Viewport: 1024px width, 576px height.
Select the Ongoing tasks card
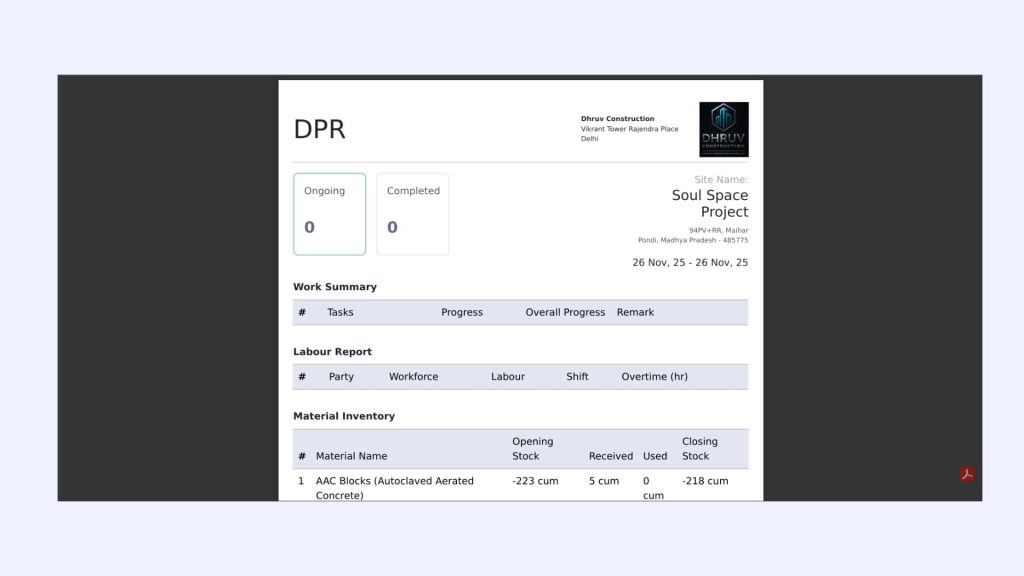tap(329, 214)
